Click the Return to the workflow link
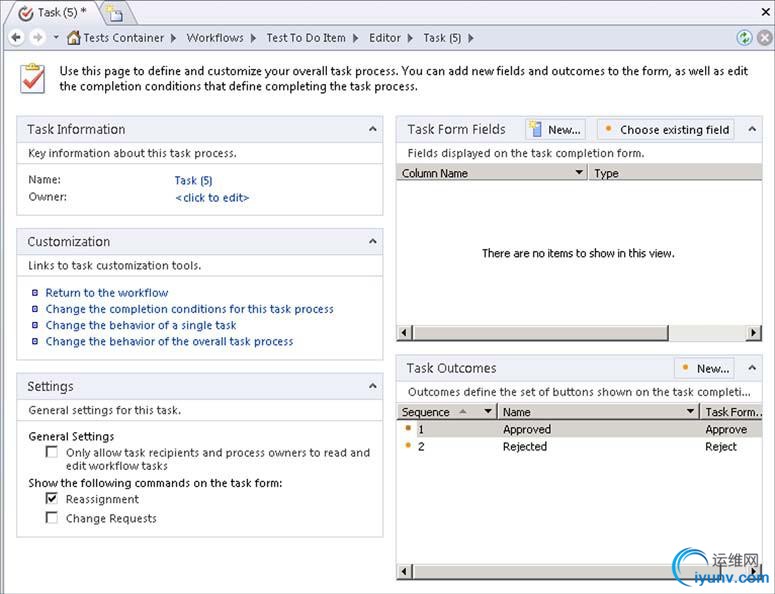This screenshot has height=594, width=775. 107,293
